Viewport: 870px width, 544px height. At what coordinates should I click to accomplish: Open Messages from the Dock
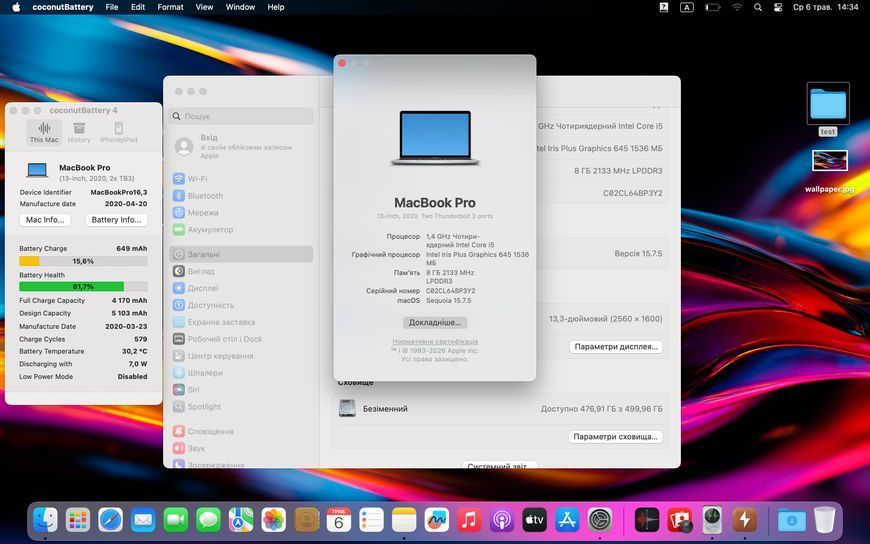coord(209,520)
